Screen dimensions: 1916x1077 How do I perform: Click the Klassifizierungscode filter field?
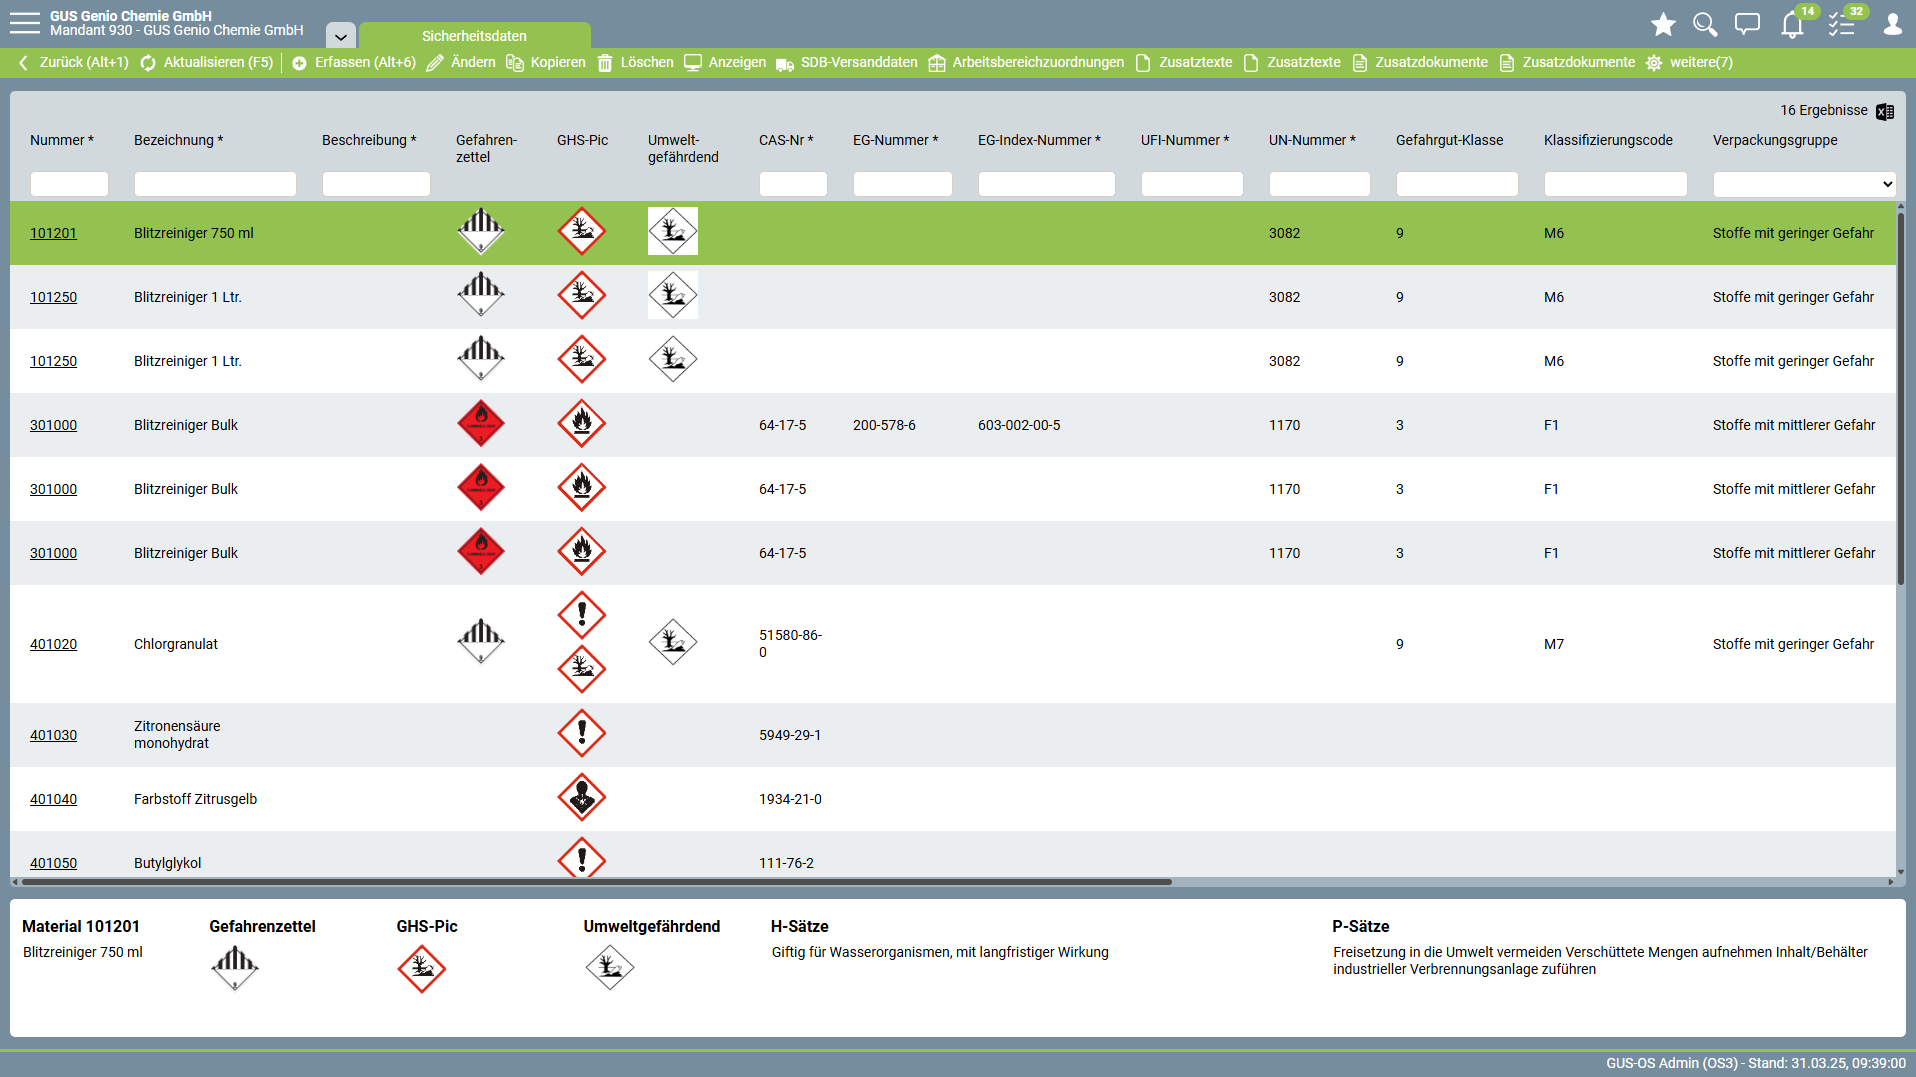[x=1615, y=184]
